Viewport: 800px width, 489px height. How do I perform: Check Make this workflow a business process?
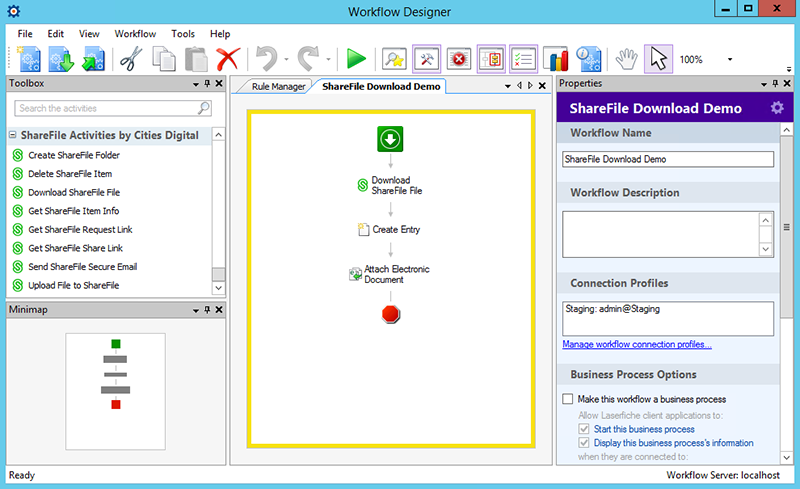[568, 399]
